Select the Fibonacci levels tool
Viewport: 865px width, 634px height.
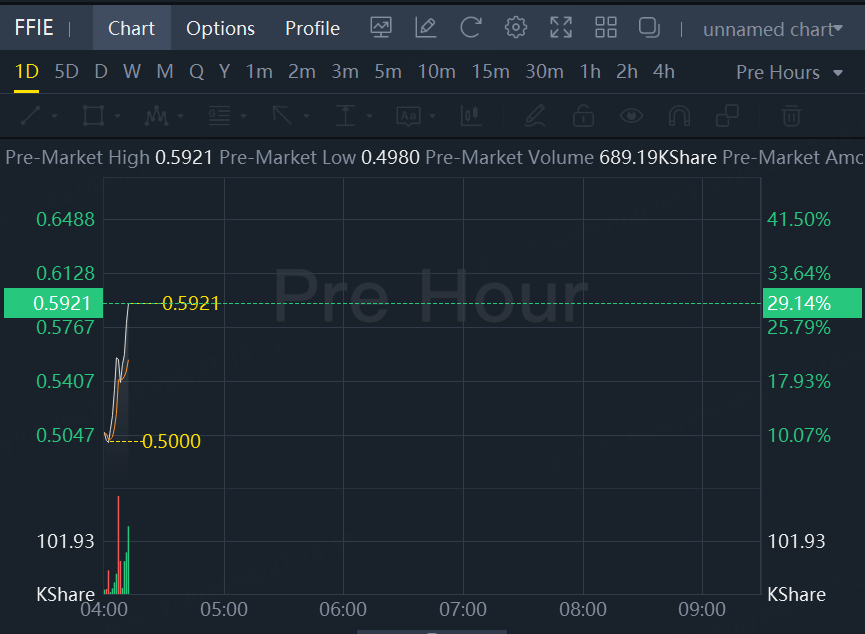(219, 116)
